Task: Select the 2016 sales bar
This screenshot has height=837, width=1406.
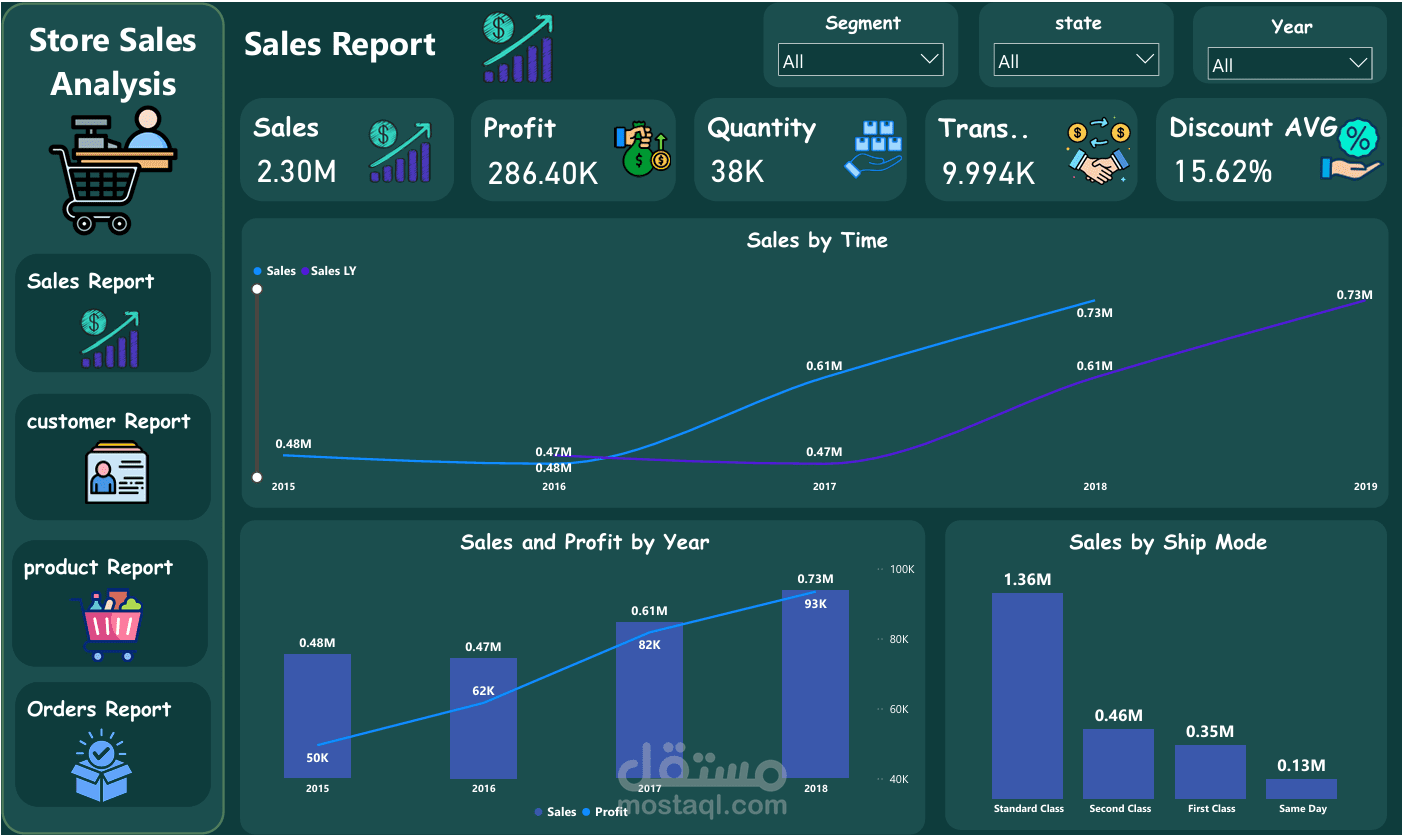Action: [x=483, y=718]
